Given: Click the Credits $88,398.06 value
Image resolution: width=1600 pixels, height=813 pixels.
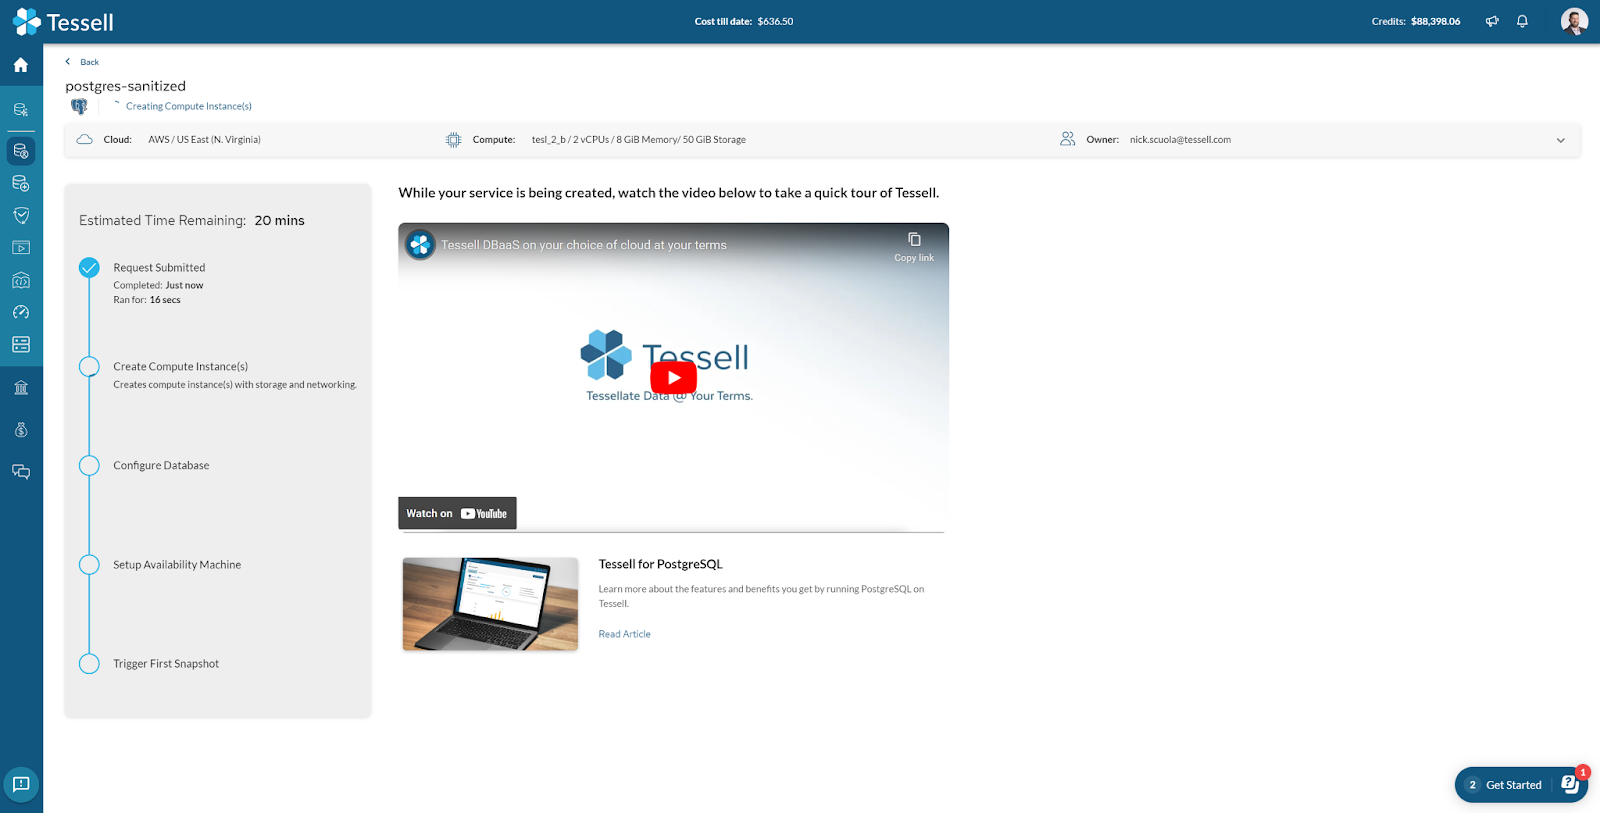Looking at the screenshot, I should click(1435, 21).
